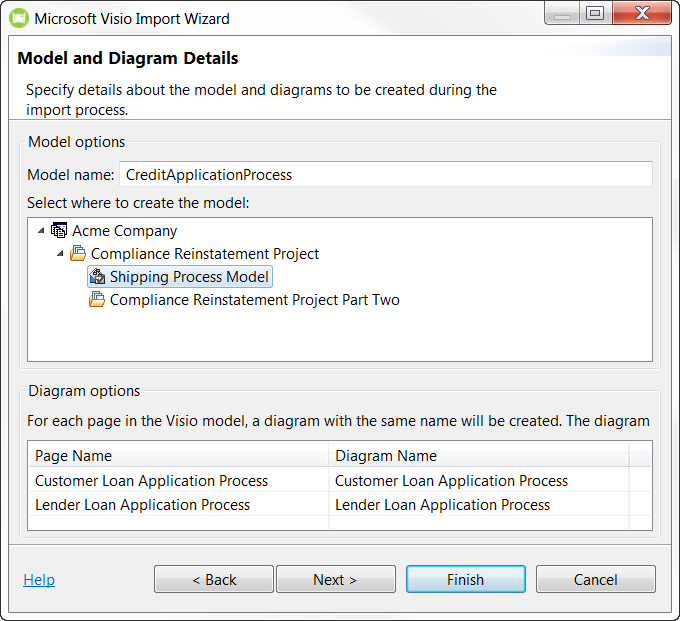This screenshot has width=680, height=621.
Task: Collapse the Compliance Reinstatement Project node
Action: click(60, 254)
